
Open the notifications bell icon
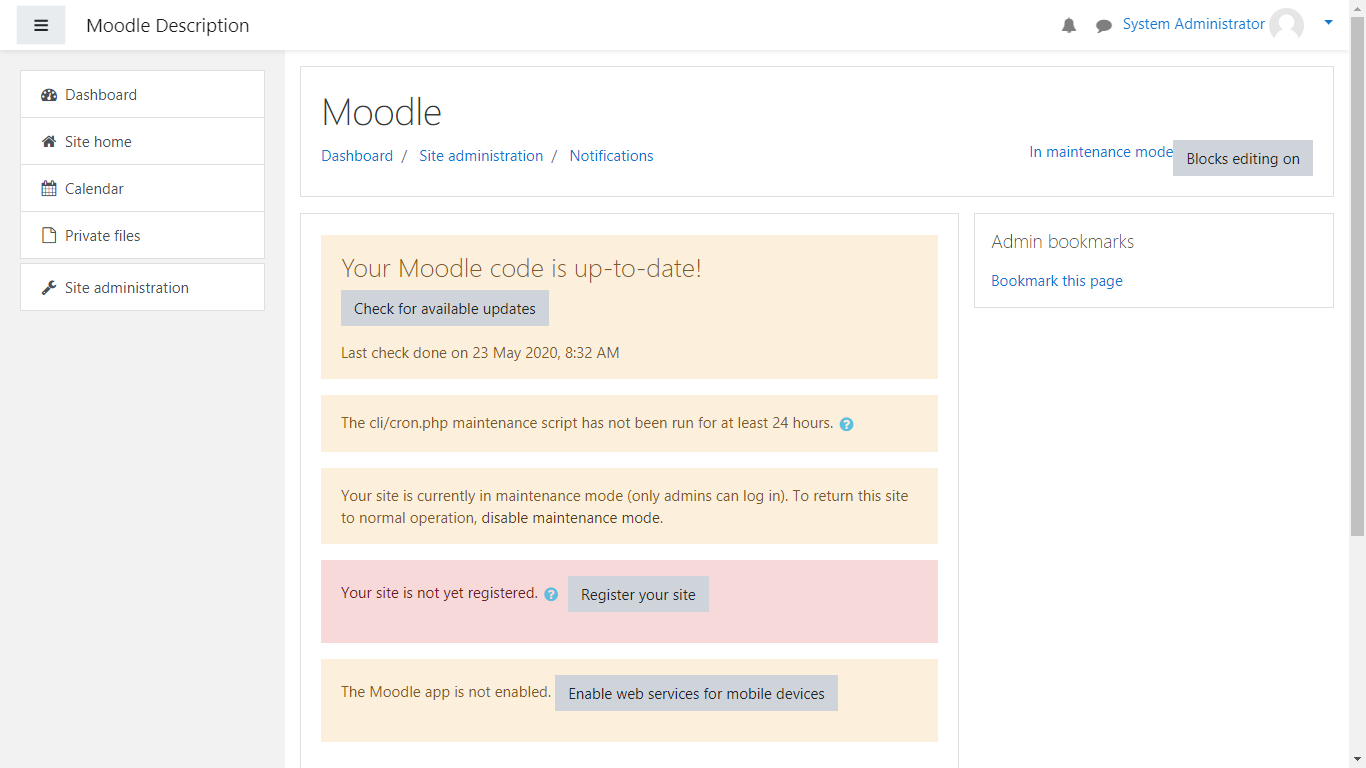tap(1069, 26)
